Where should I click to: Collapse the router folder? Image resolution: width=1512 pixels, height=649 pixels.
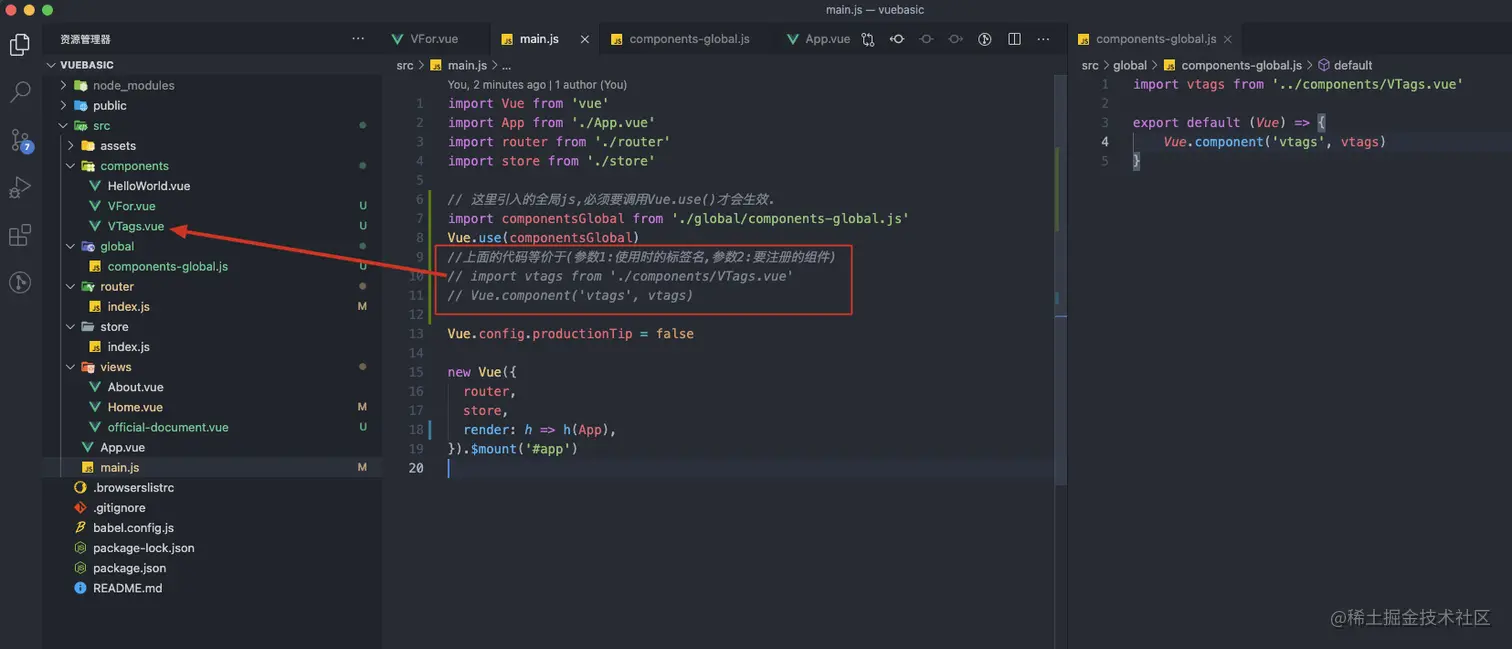[x=117, y=286]
